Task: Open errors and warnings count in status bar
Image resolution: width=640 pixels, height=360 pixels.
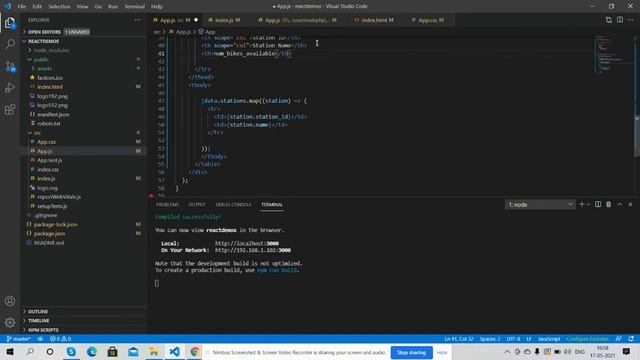Action: pos(60,339)
